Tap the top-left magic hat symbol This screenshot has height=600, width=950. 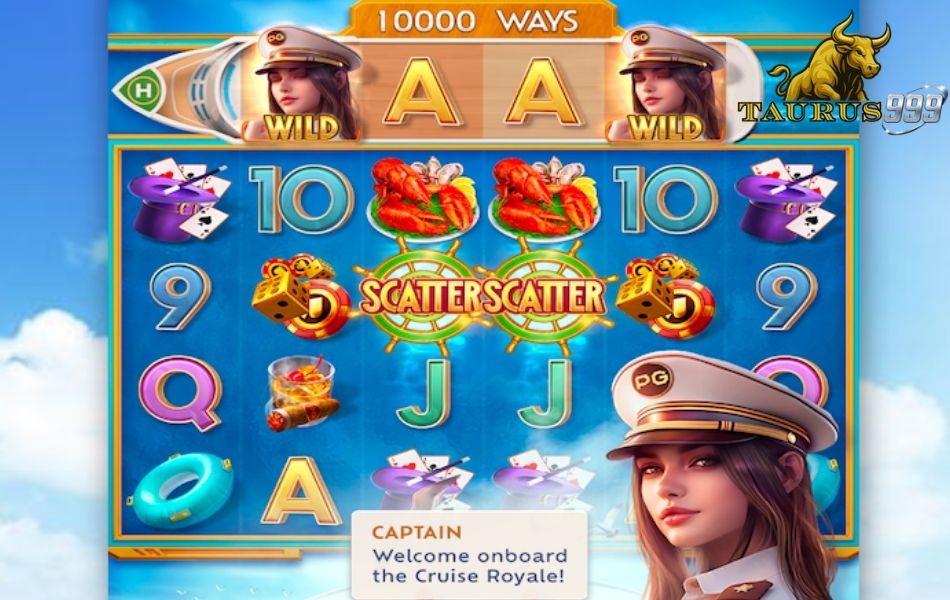(179, 199)
